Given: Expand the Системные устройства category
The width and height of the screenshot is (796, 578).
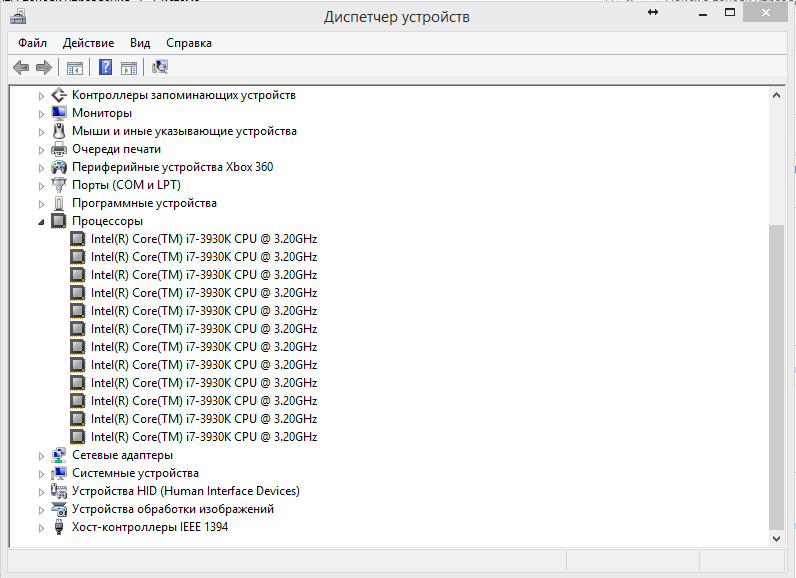Looking at the screenshot, I should [42, 474].
